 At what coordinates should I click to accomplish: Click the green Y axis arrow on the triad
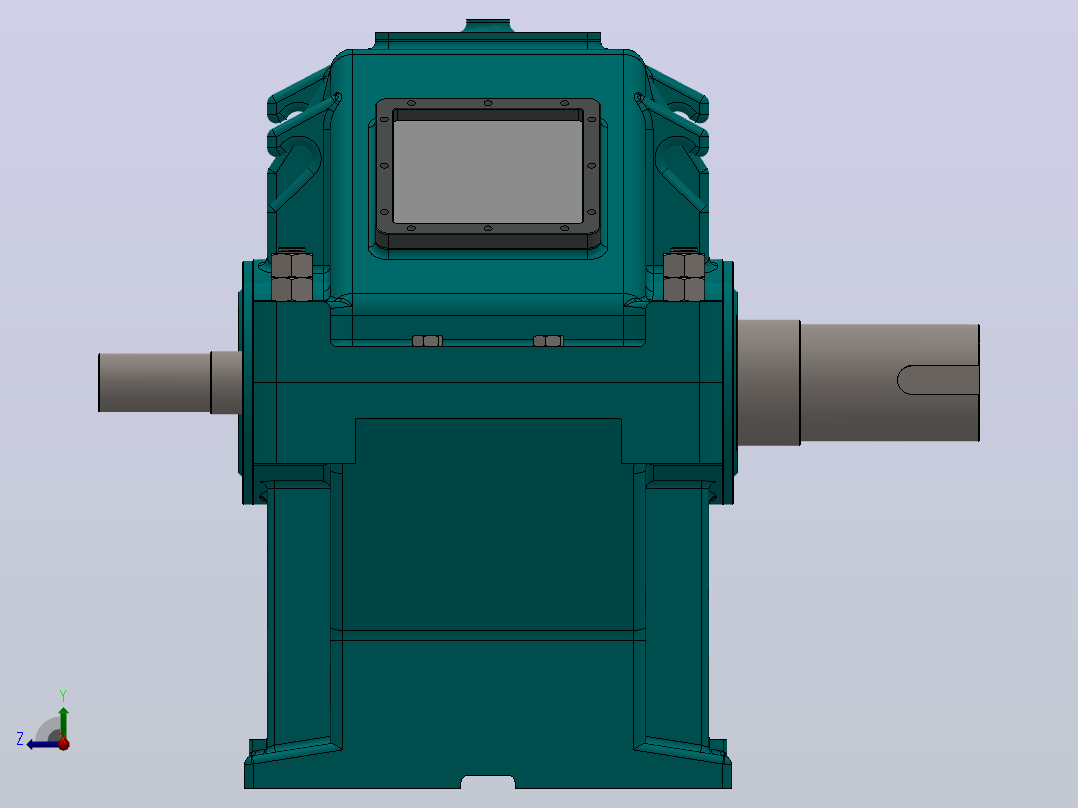63,723
